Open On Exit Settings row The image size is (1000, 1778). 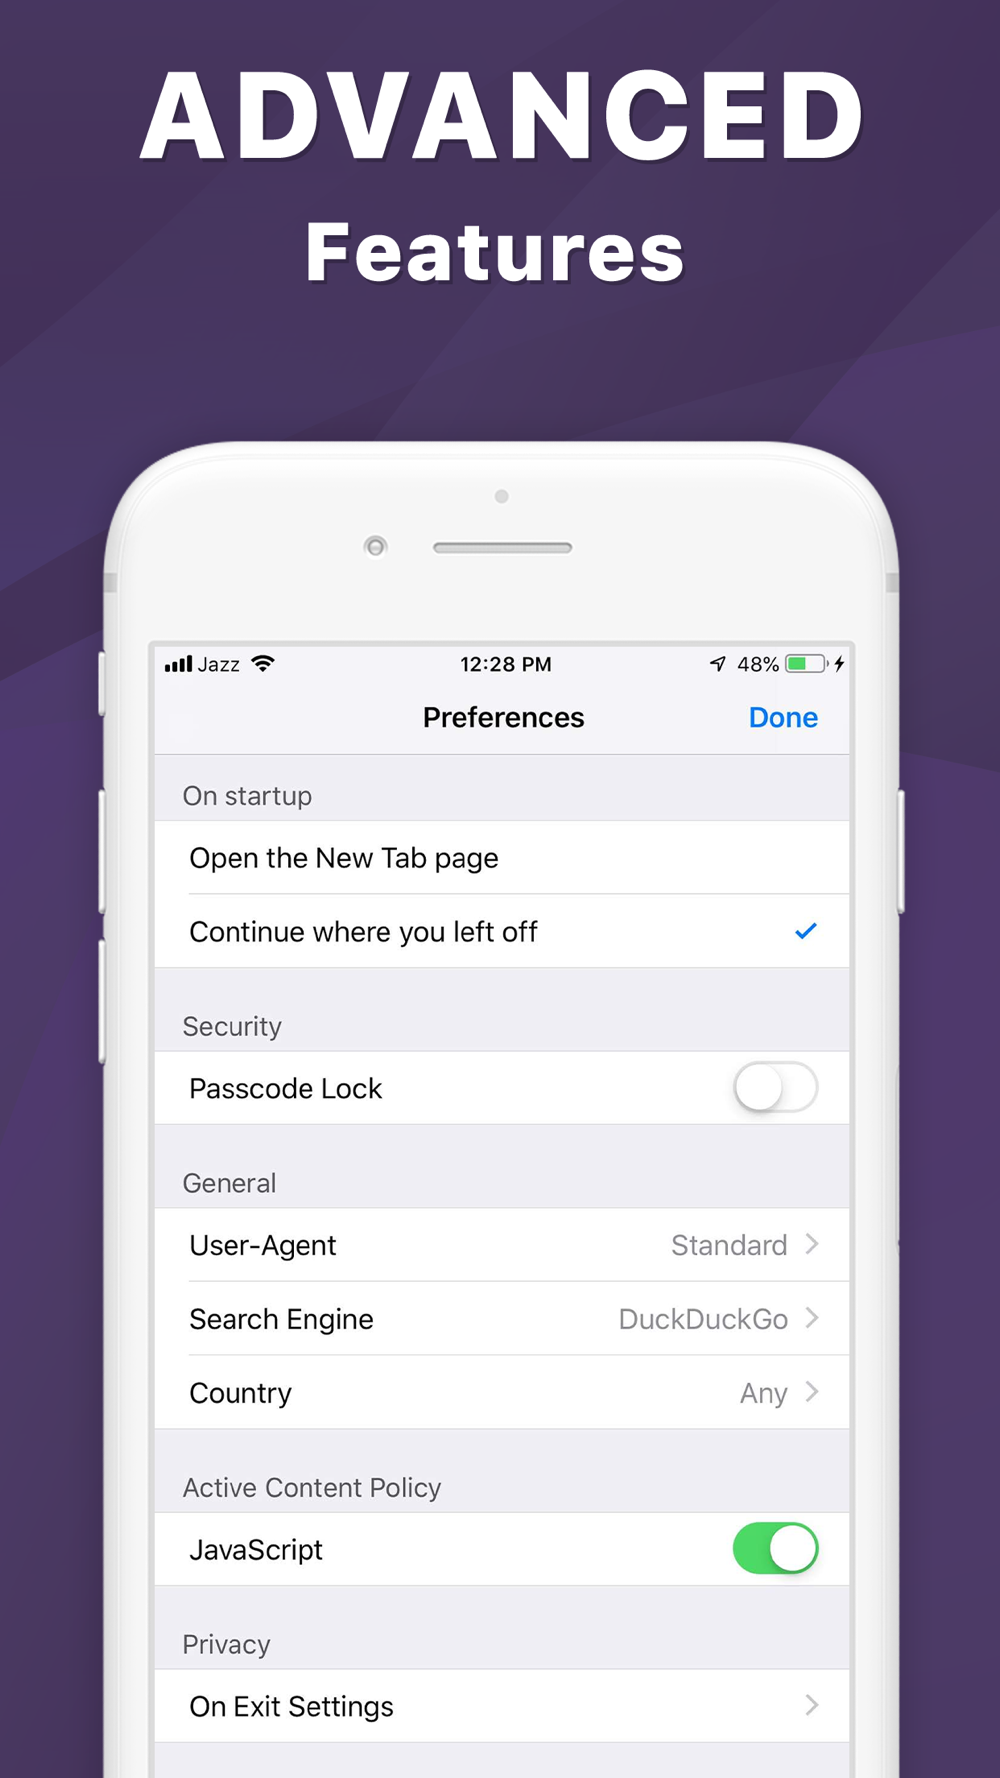(x=502, y=1705)
